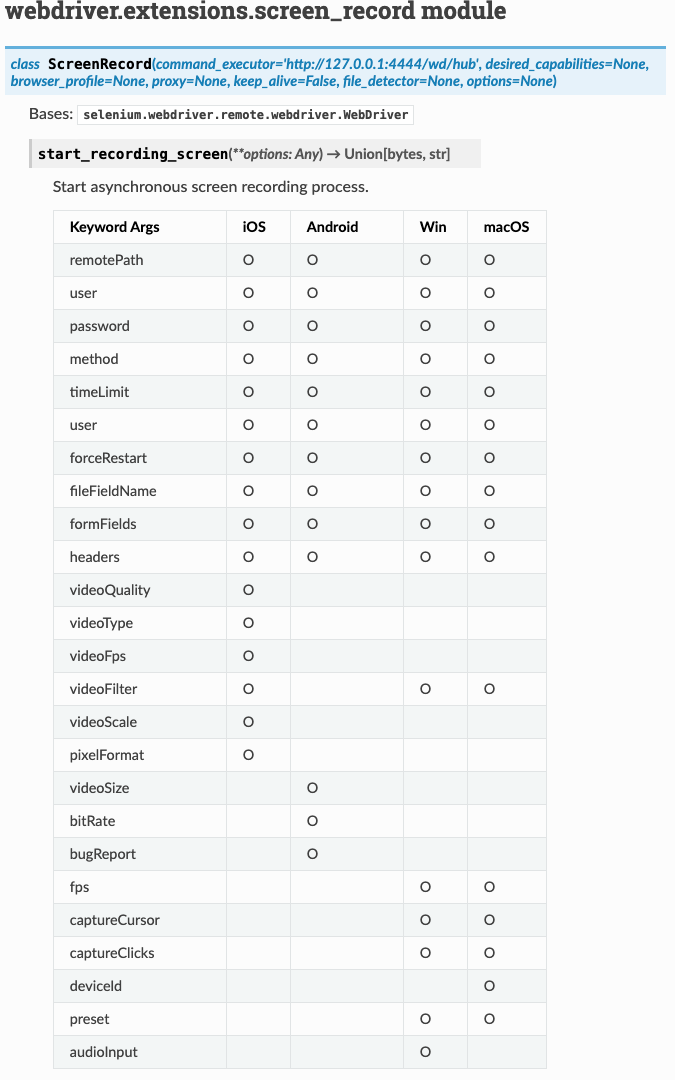675x1080 pixels.
Task: Click the macOS column header
Action: [506, 227]
